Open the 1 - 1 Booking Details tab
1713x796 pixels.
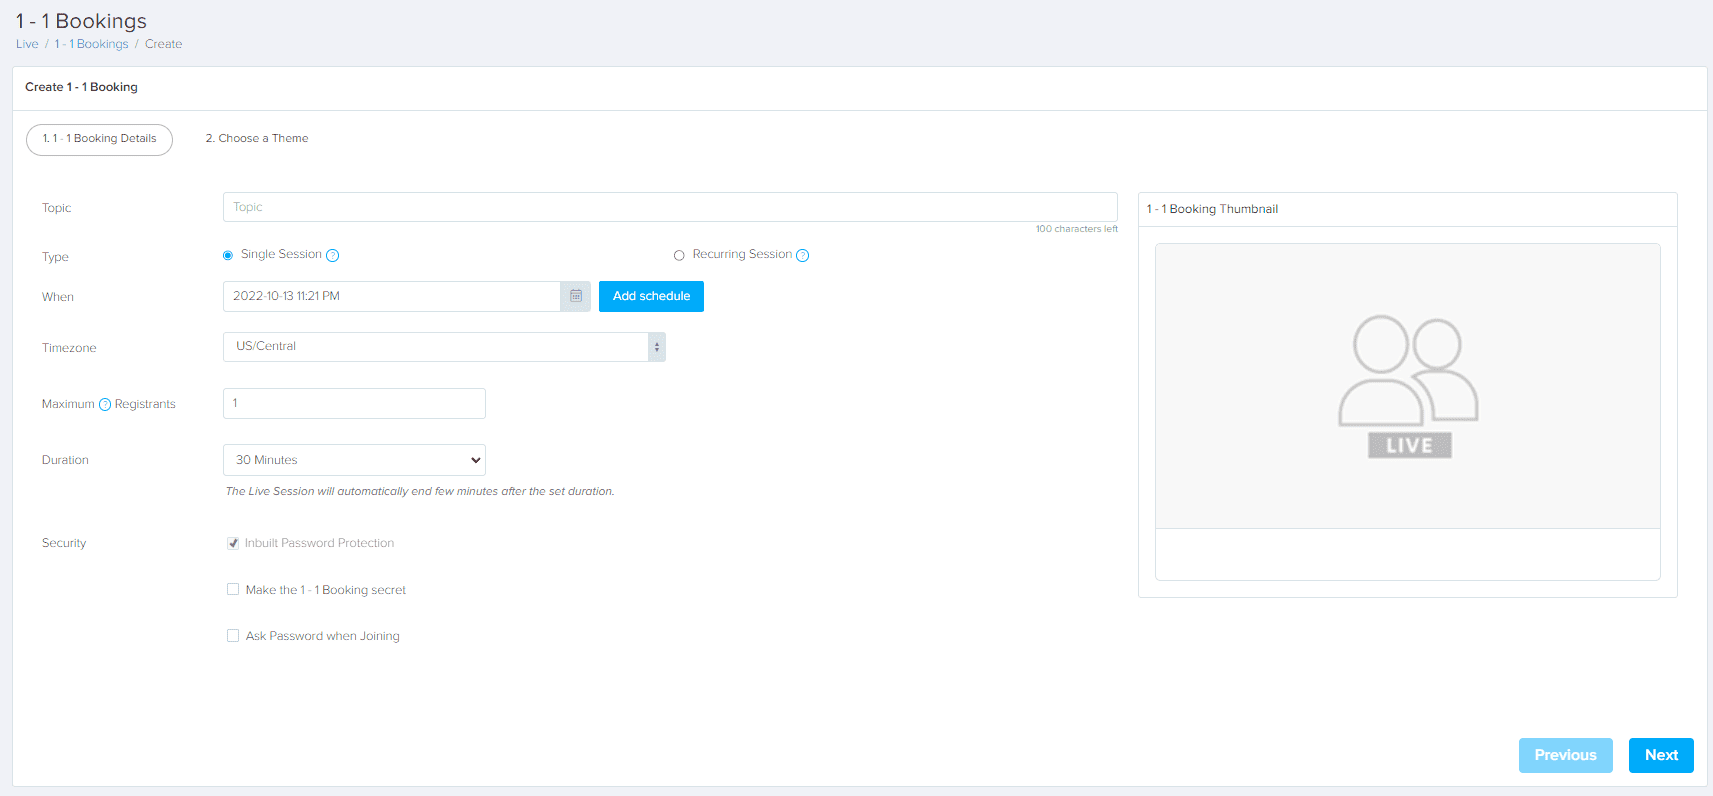click(x=99, y=139)
